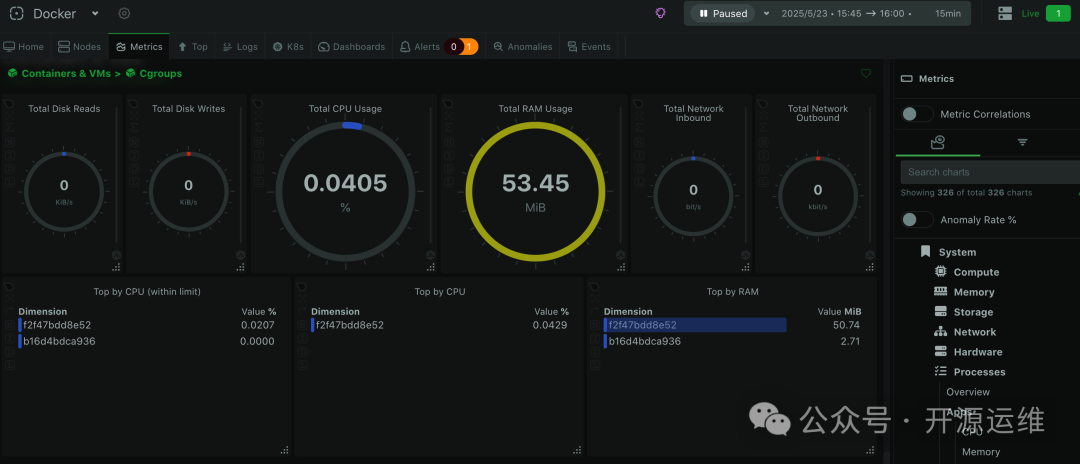Click the Docker space logo icon
The image size is (1080, 464).
[17, 13]
